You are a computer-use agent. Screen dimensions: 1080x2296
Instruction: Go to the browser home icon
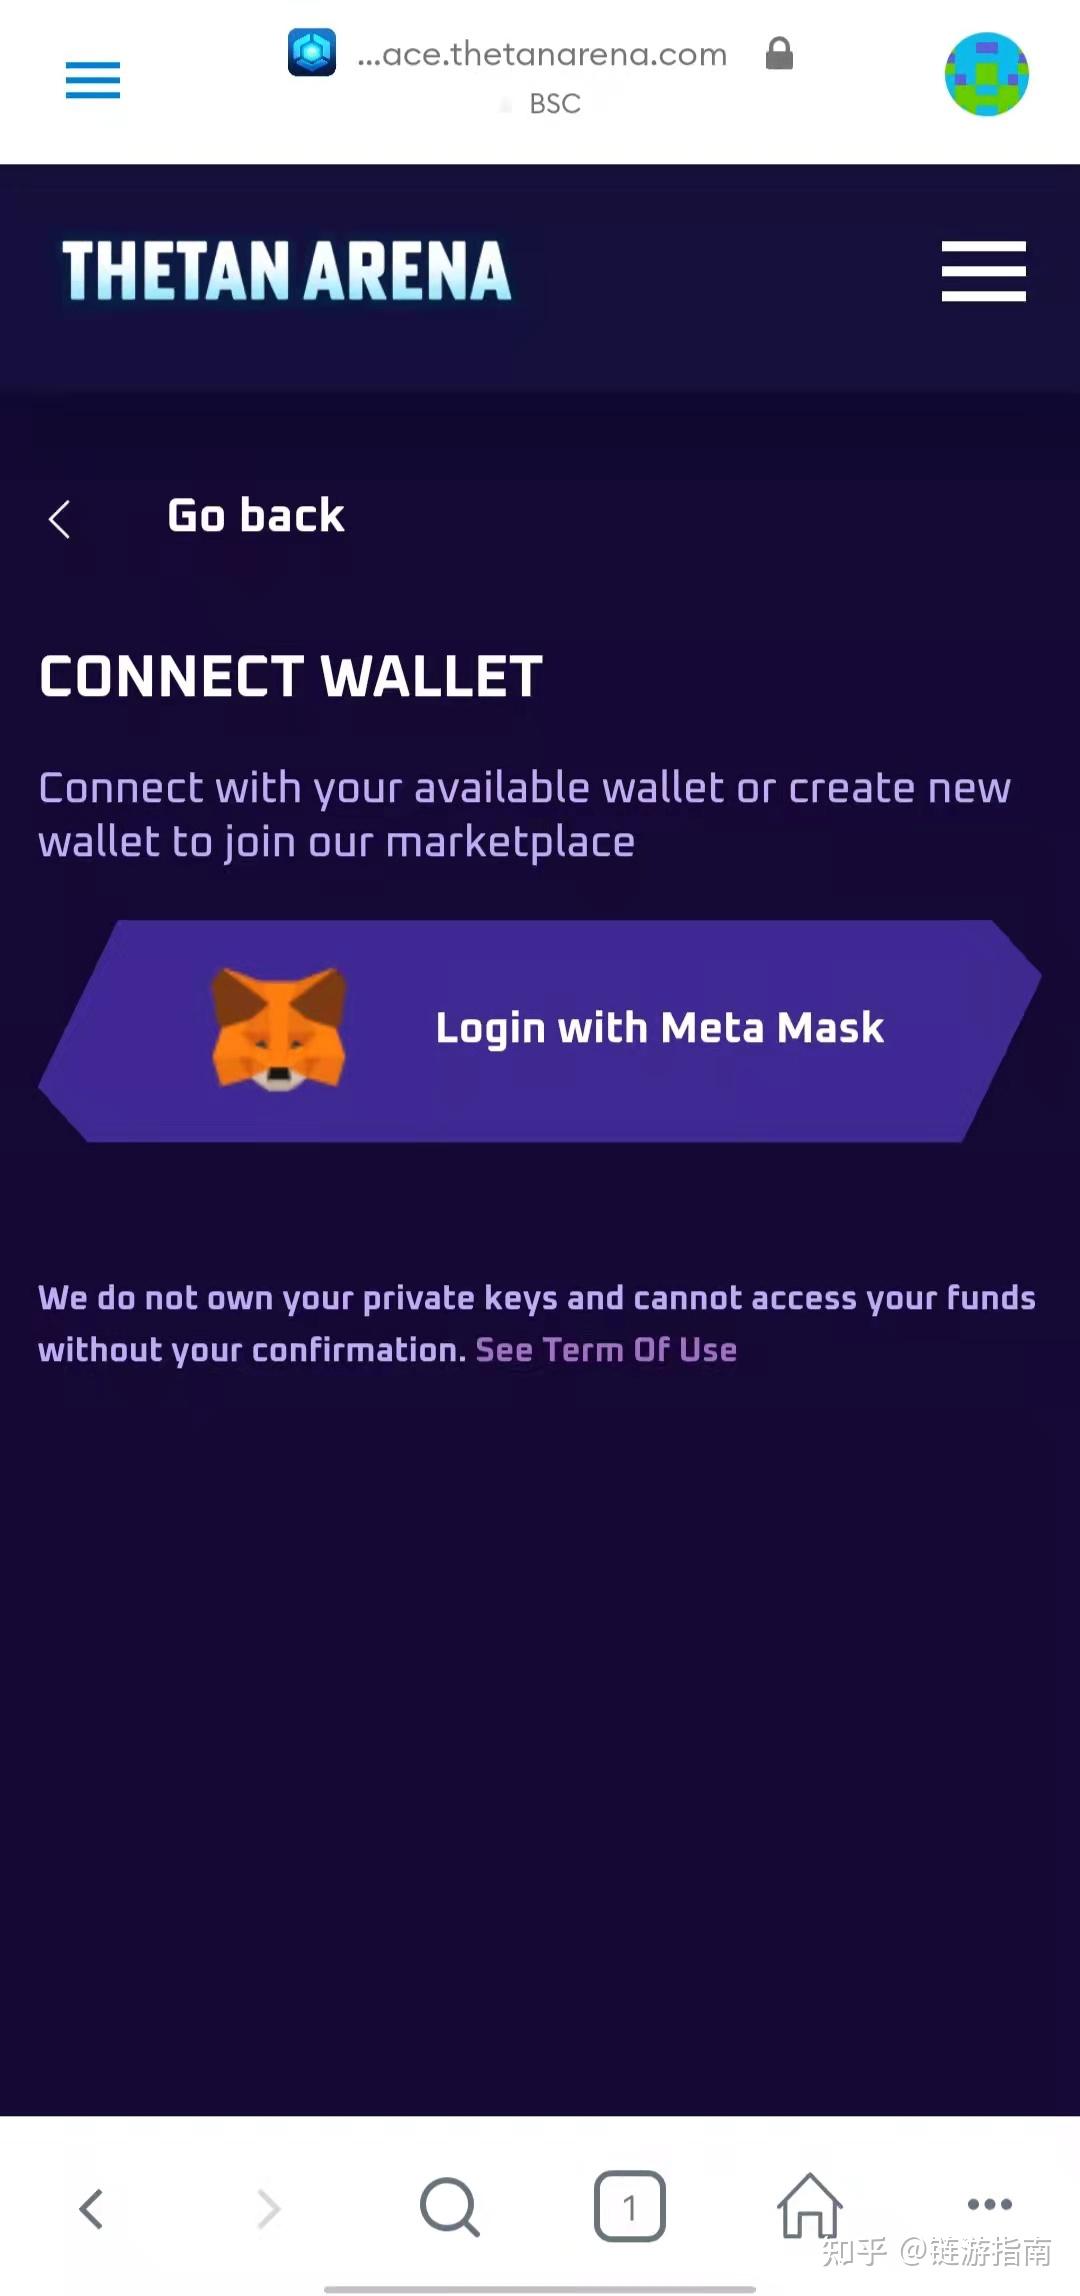click(810, 2205)
